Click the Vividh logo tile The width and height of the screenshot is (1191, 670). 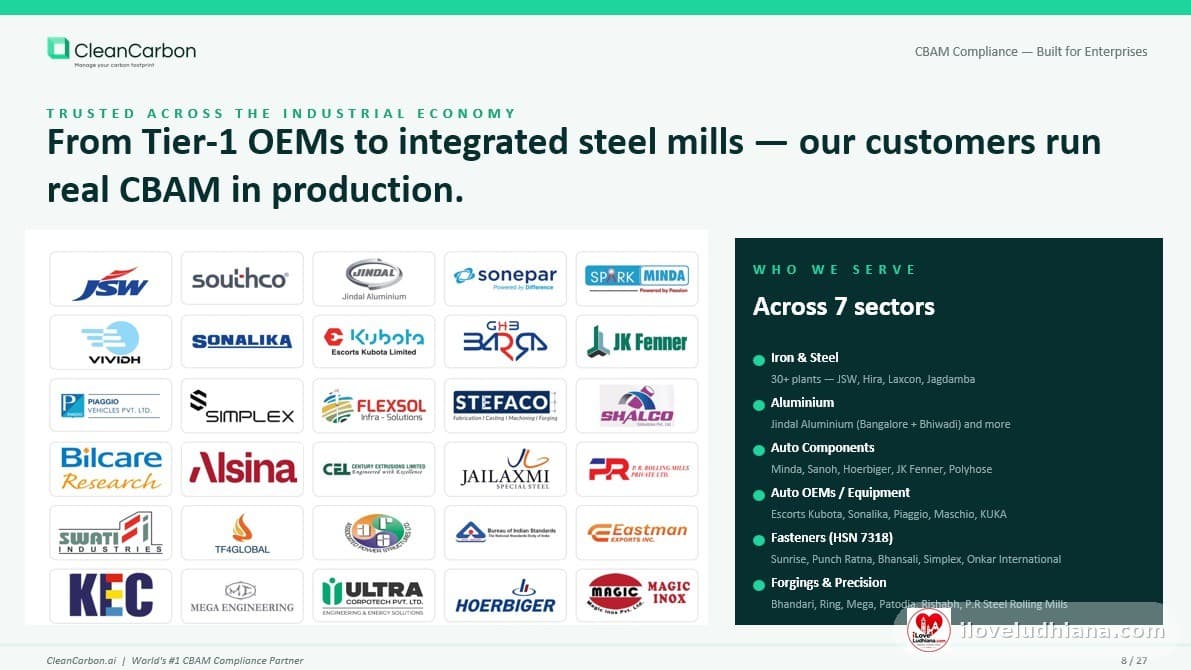pos(111,342)
